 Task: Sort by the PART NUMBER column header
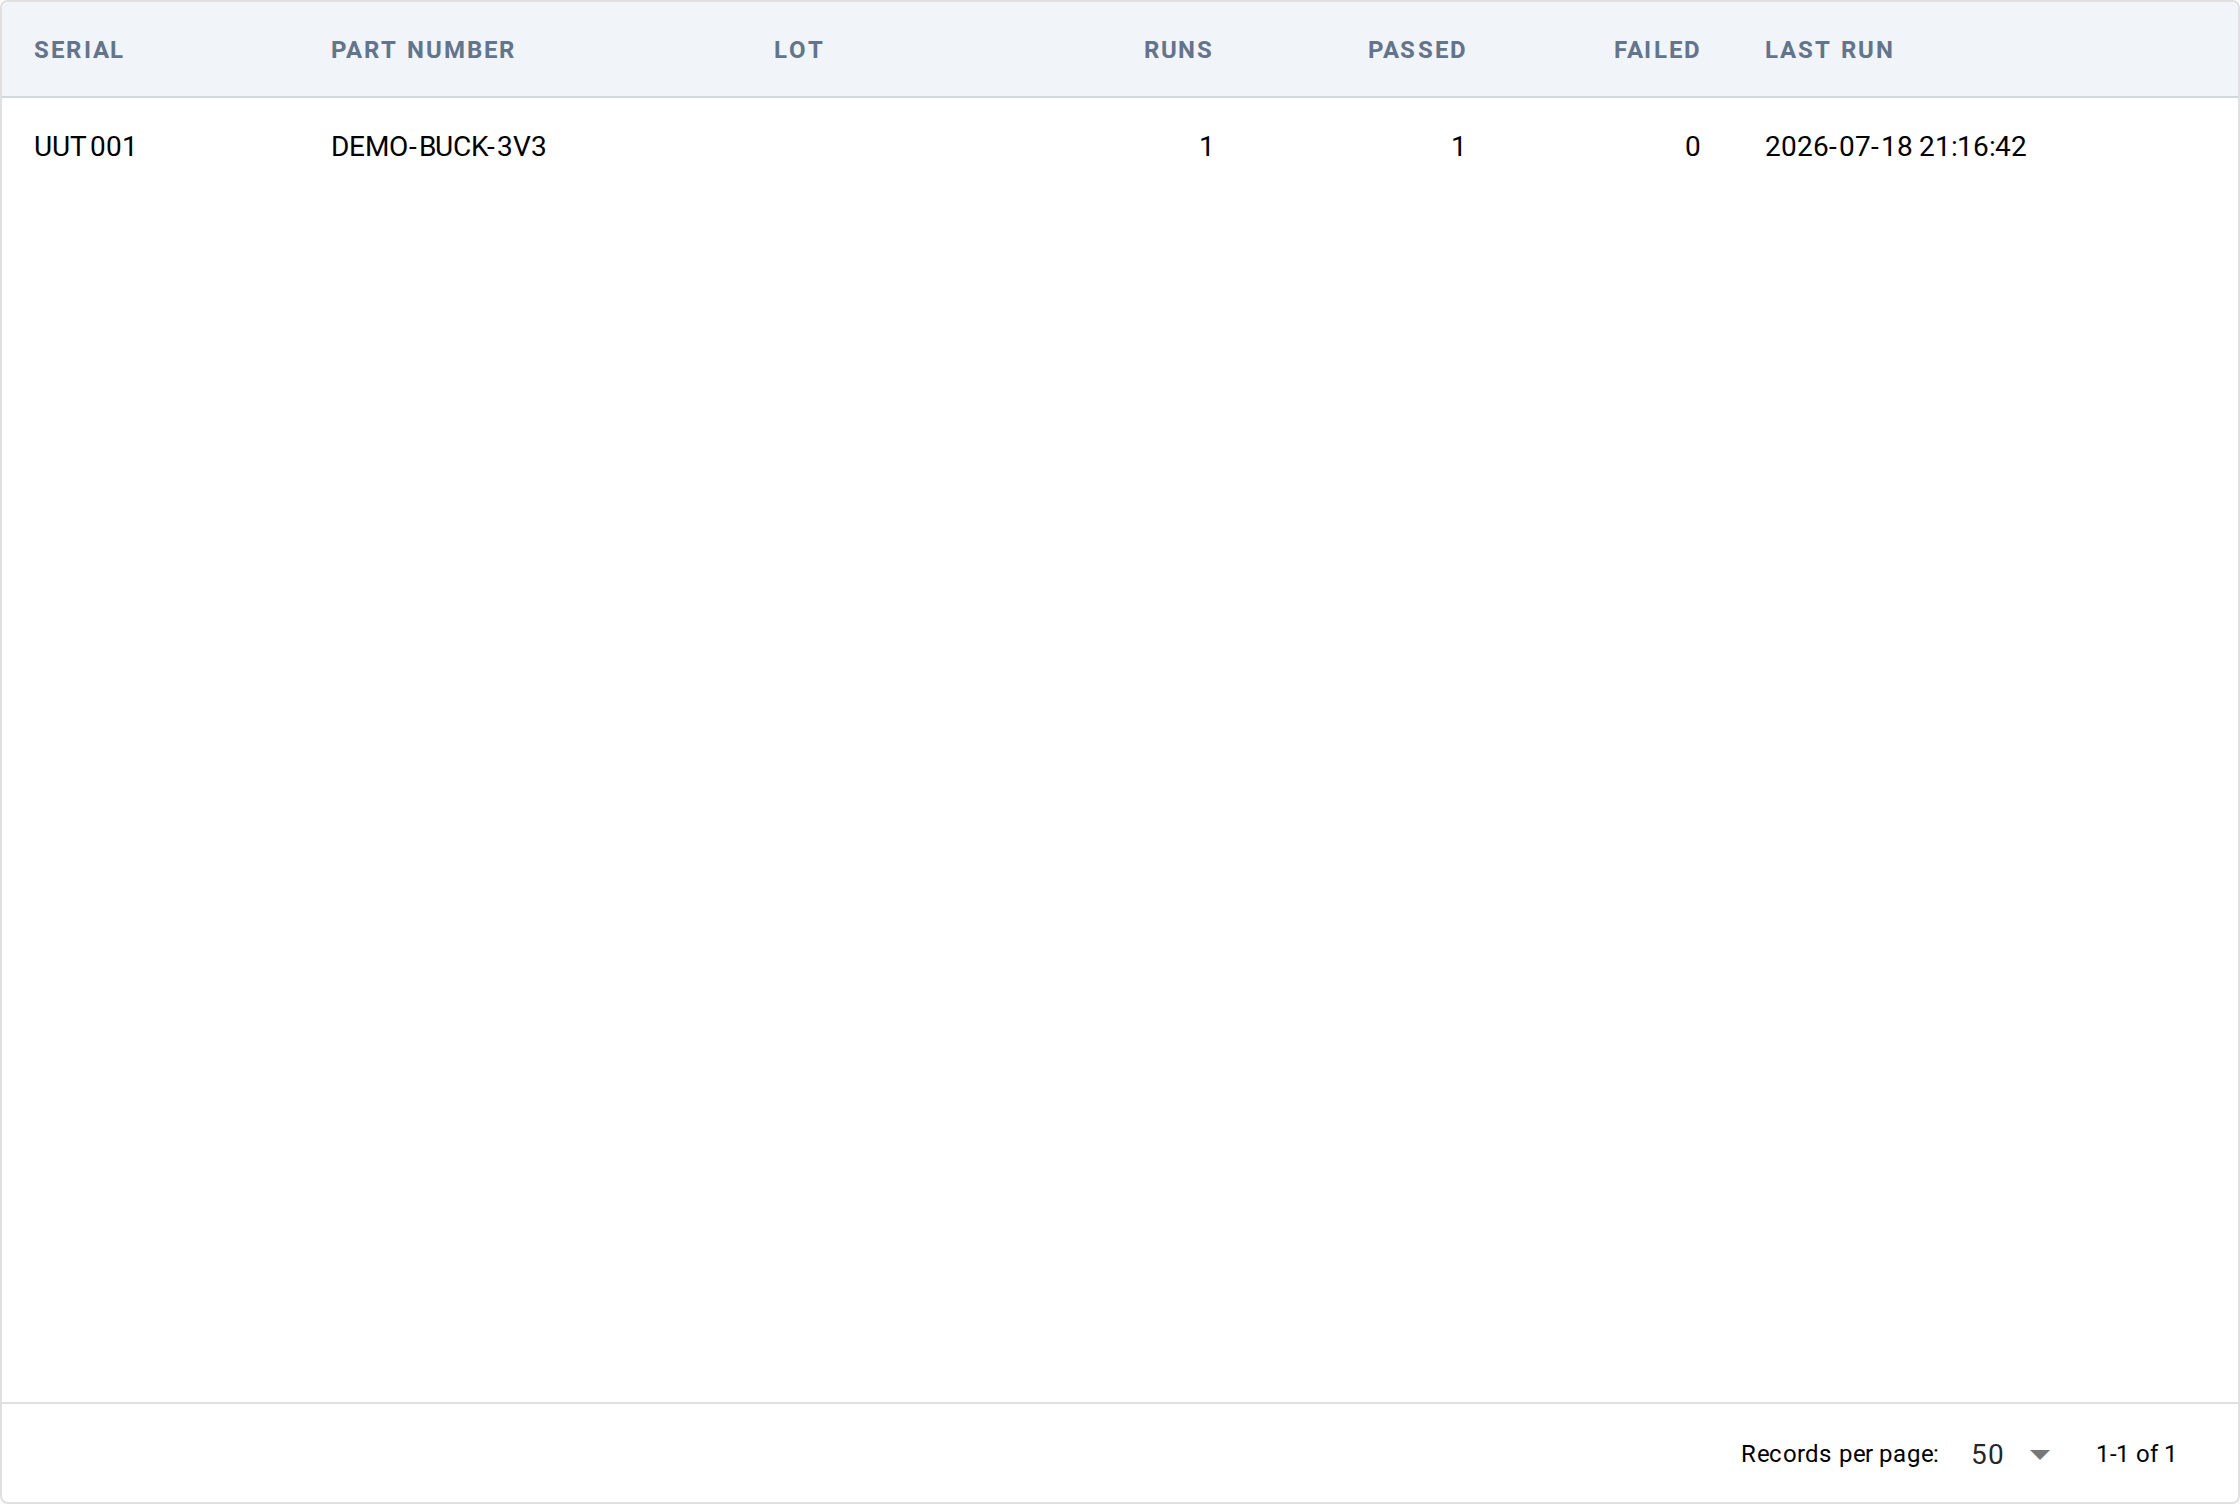(x=423, y=50)
